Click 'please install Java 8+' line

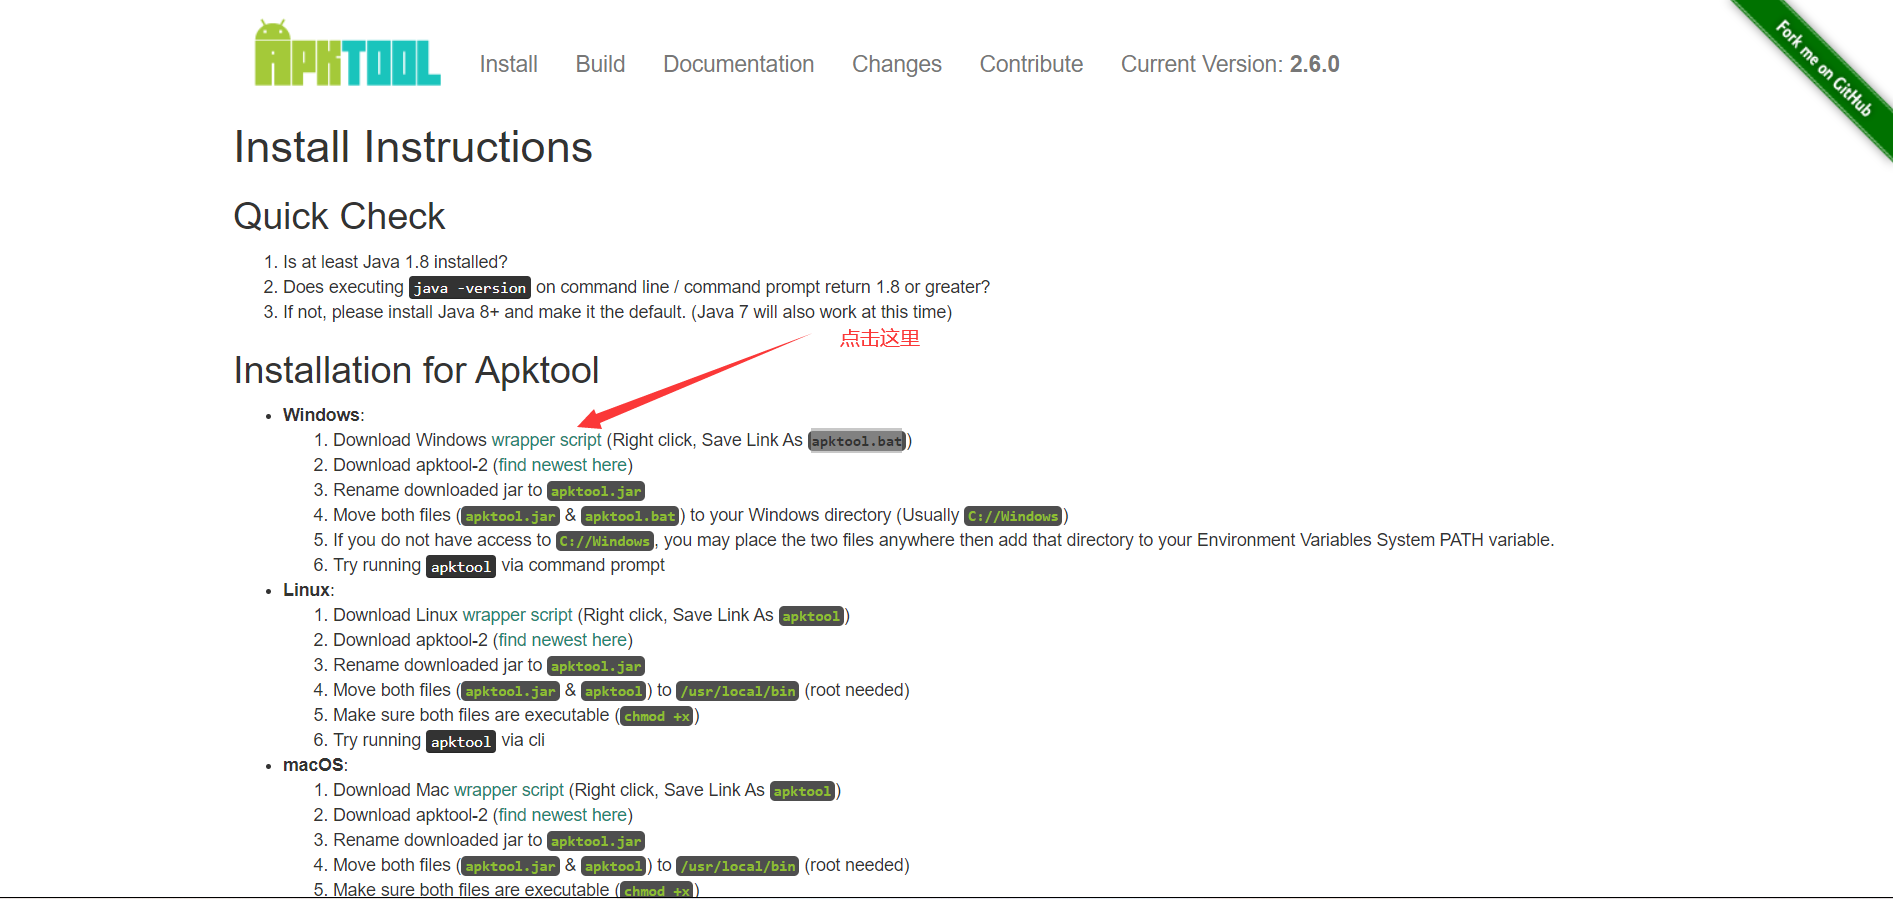(617, 312)
